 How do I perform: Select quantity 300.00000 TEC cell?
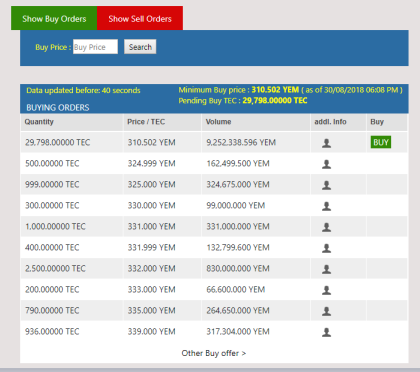72,205
